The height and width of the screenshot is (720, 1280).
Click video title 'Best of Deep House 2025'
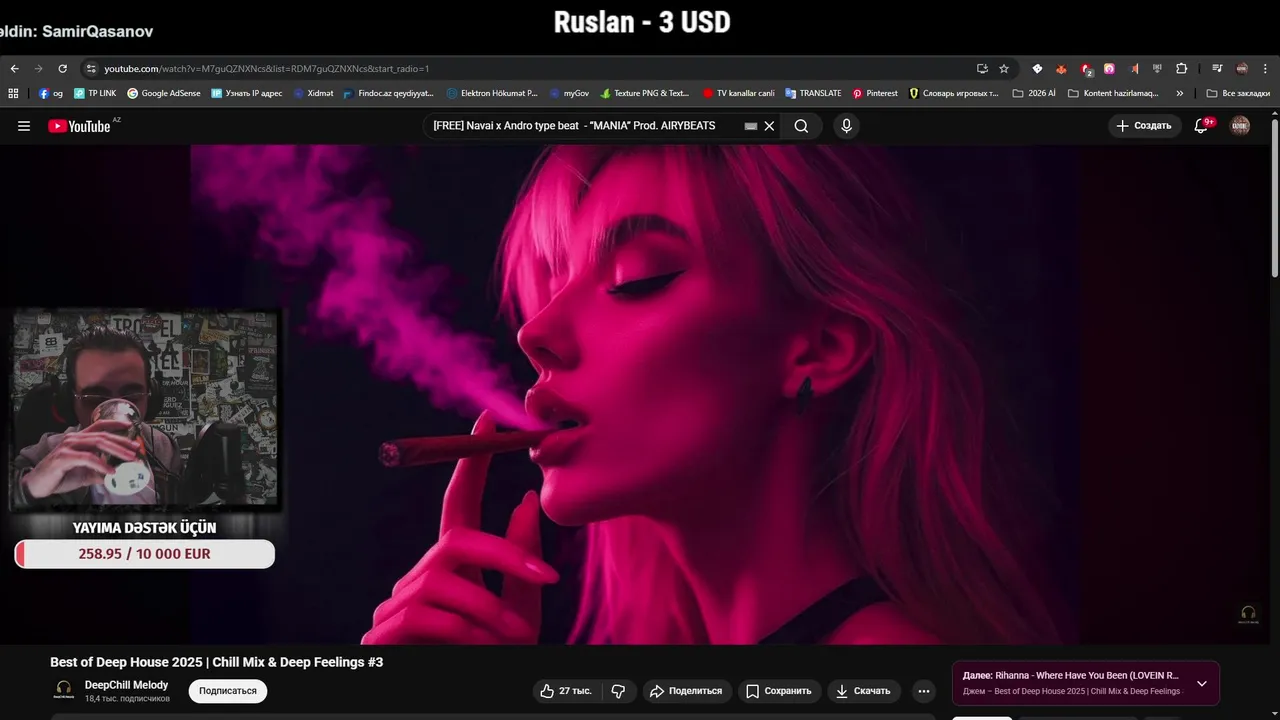coord(217,662)
